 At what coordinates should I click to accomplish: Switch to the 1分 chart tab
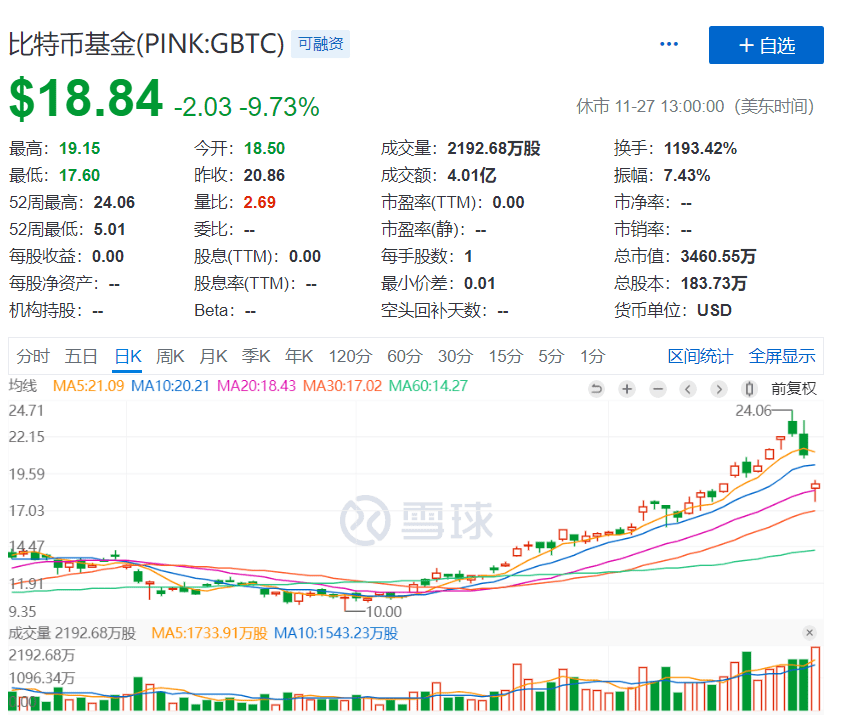[x=593, y=356]
